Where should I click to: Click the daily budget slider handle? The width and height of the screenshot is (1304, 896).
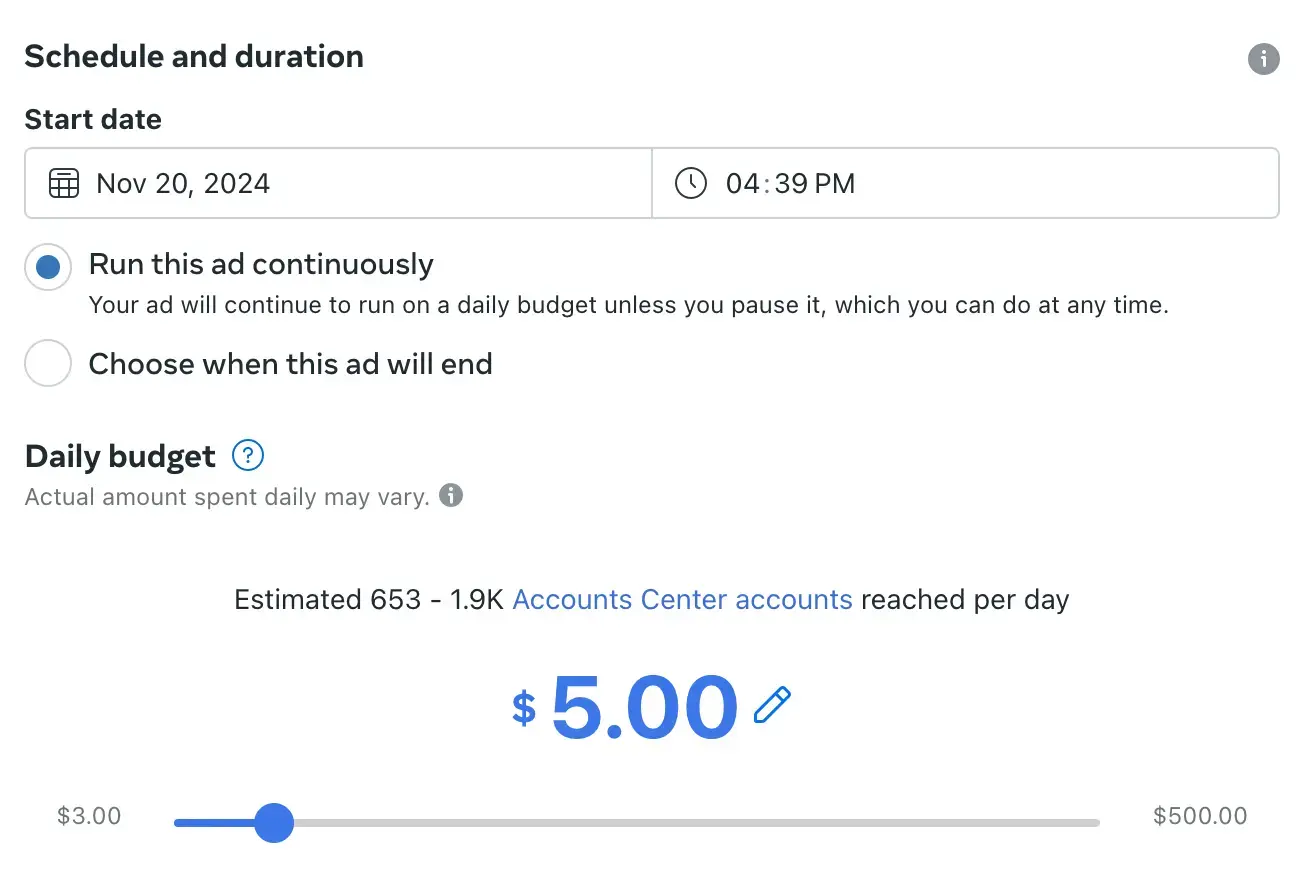click(x=273, y=823)
